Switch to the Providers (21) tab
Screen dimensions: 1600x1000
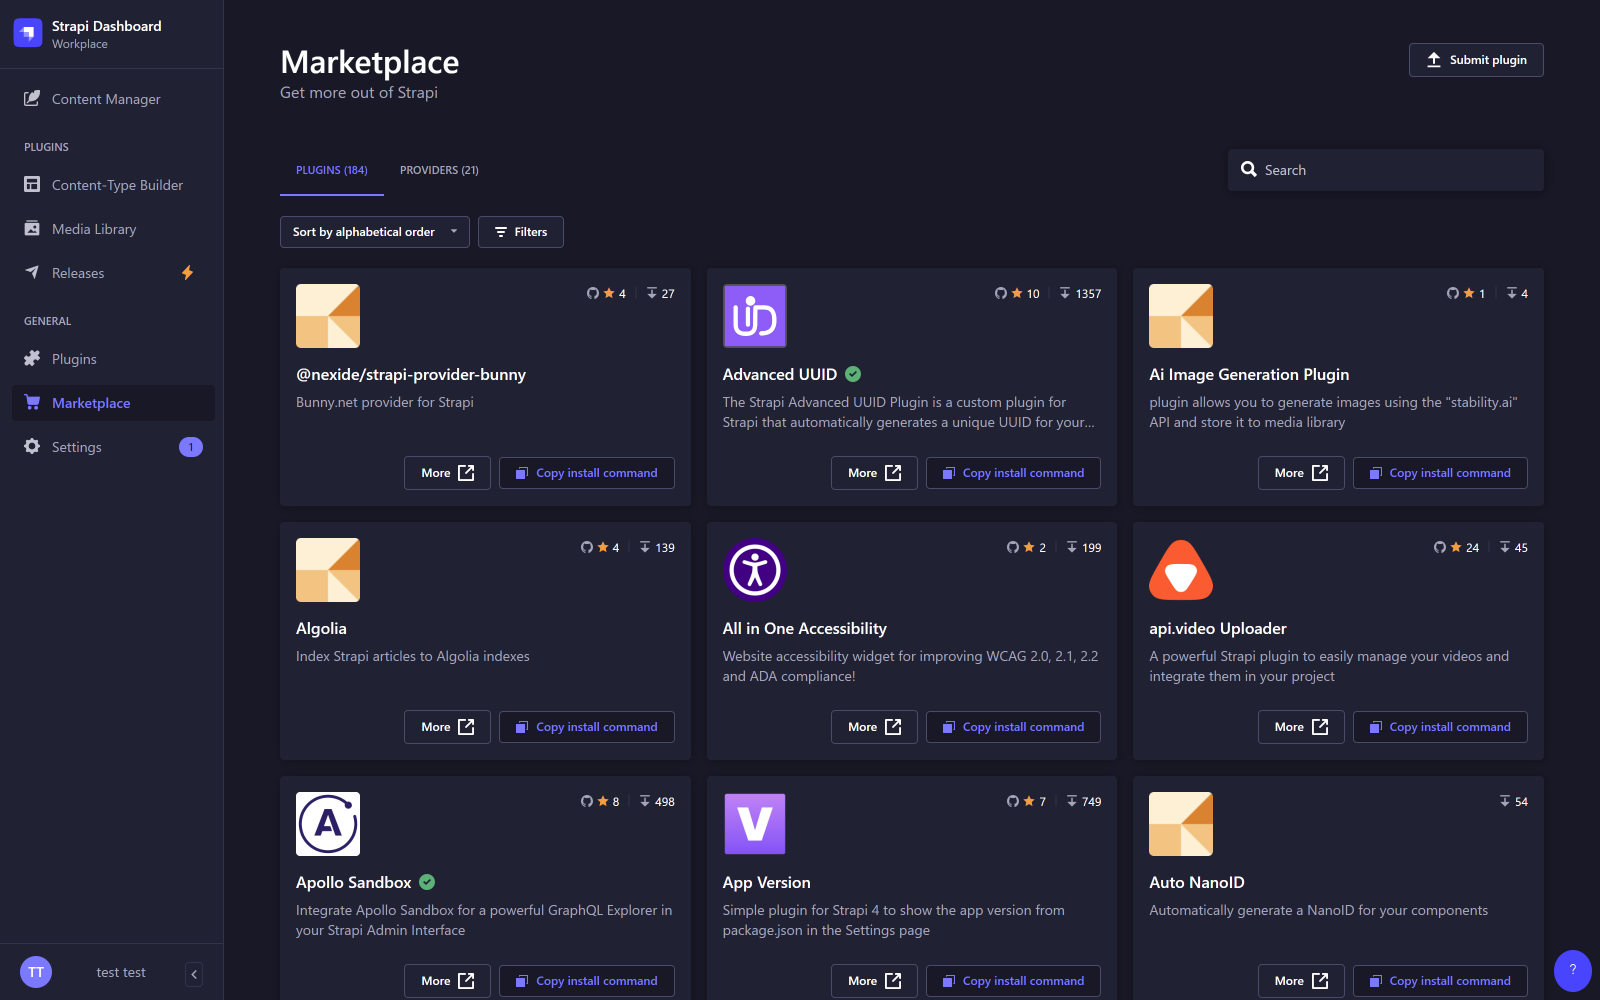pos(439,170)
